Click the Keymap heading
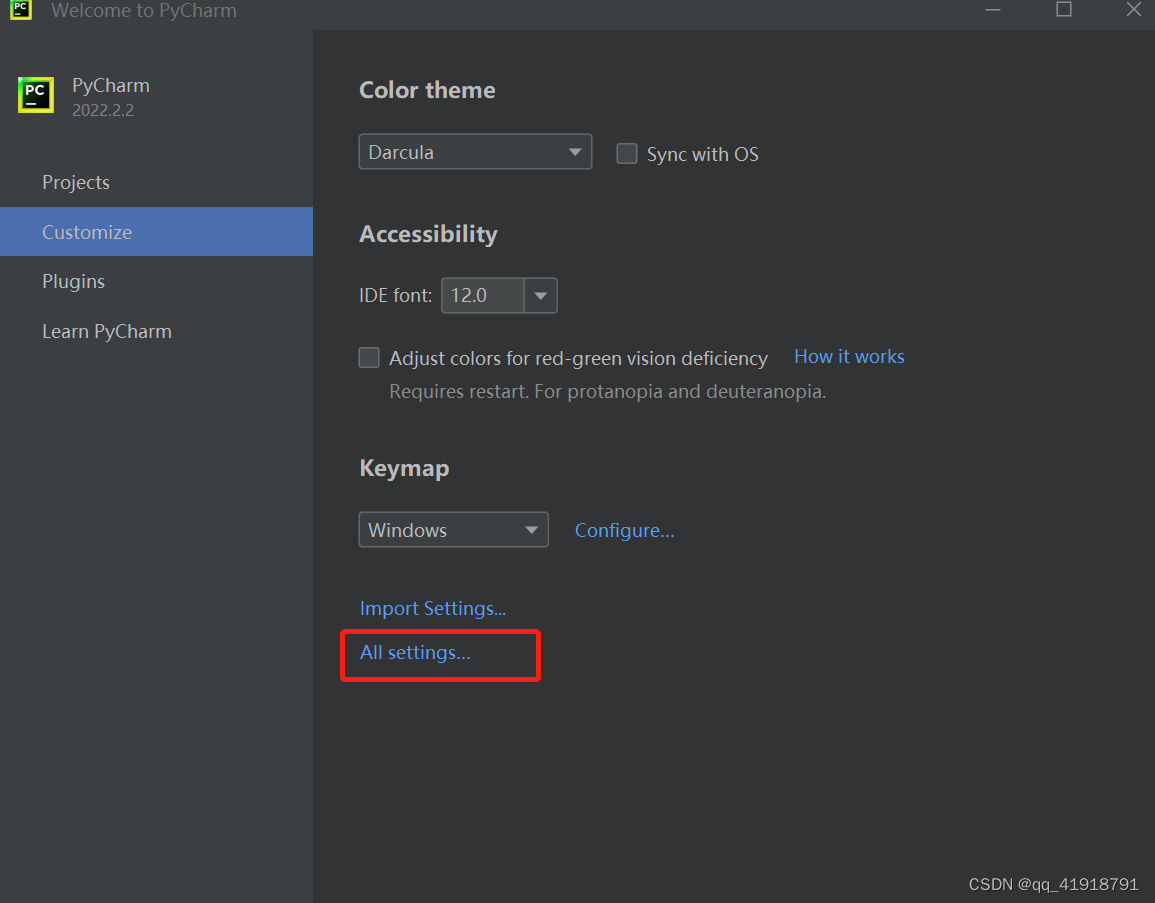 tap(404, 468)
